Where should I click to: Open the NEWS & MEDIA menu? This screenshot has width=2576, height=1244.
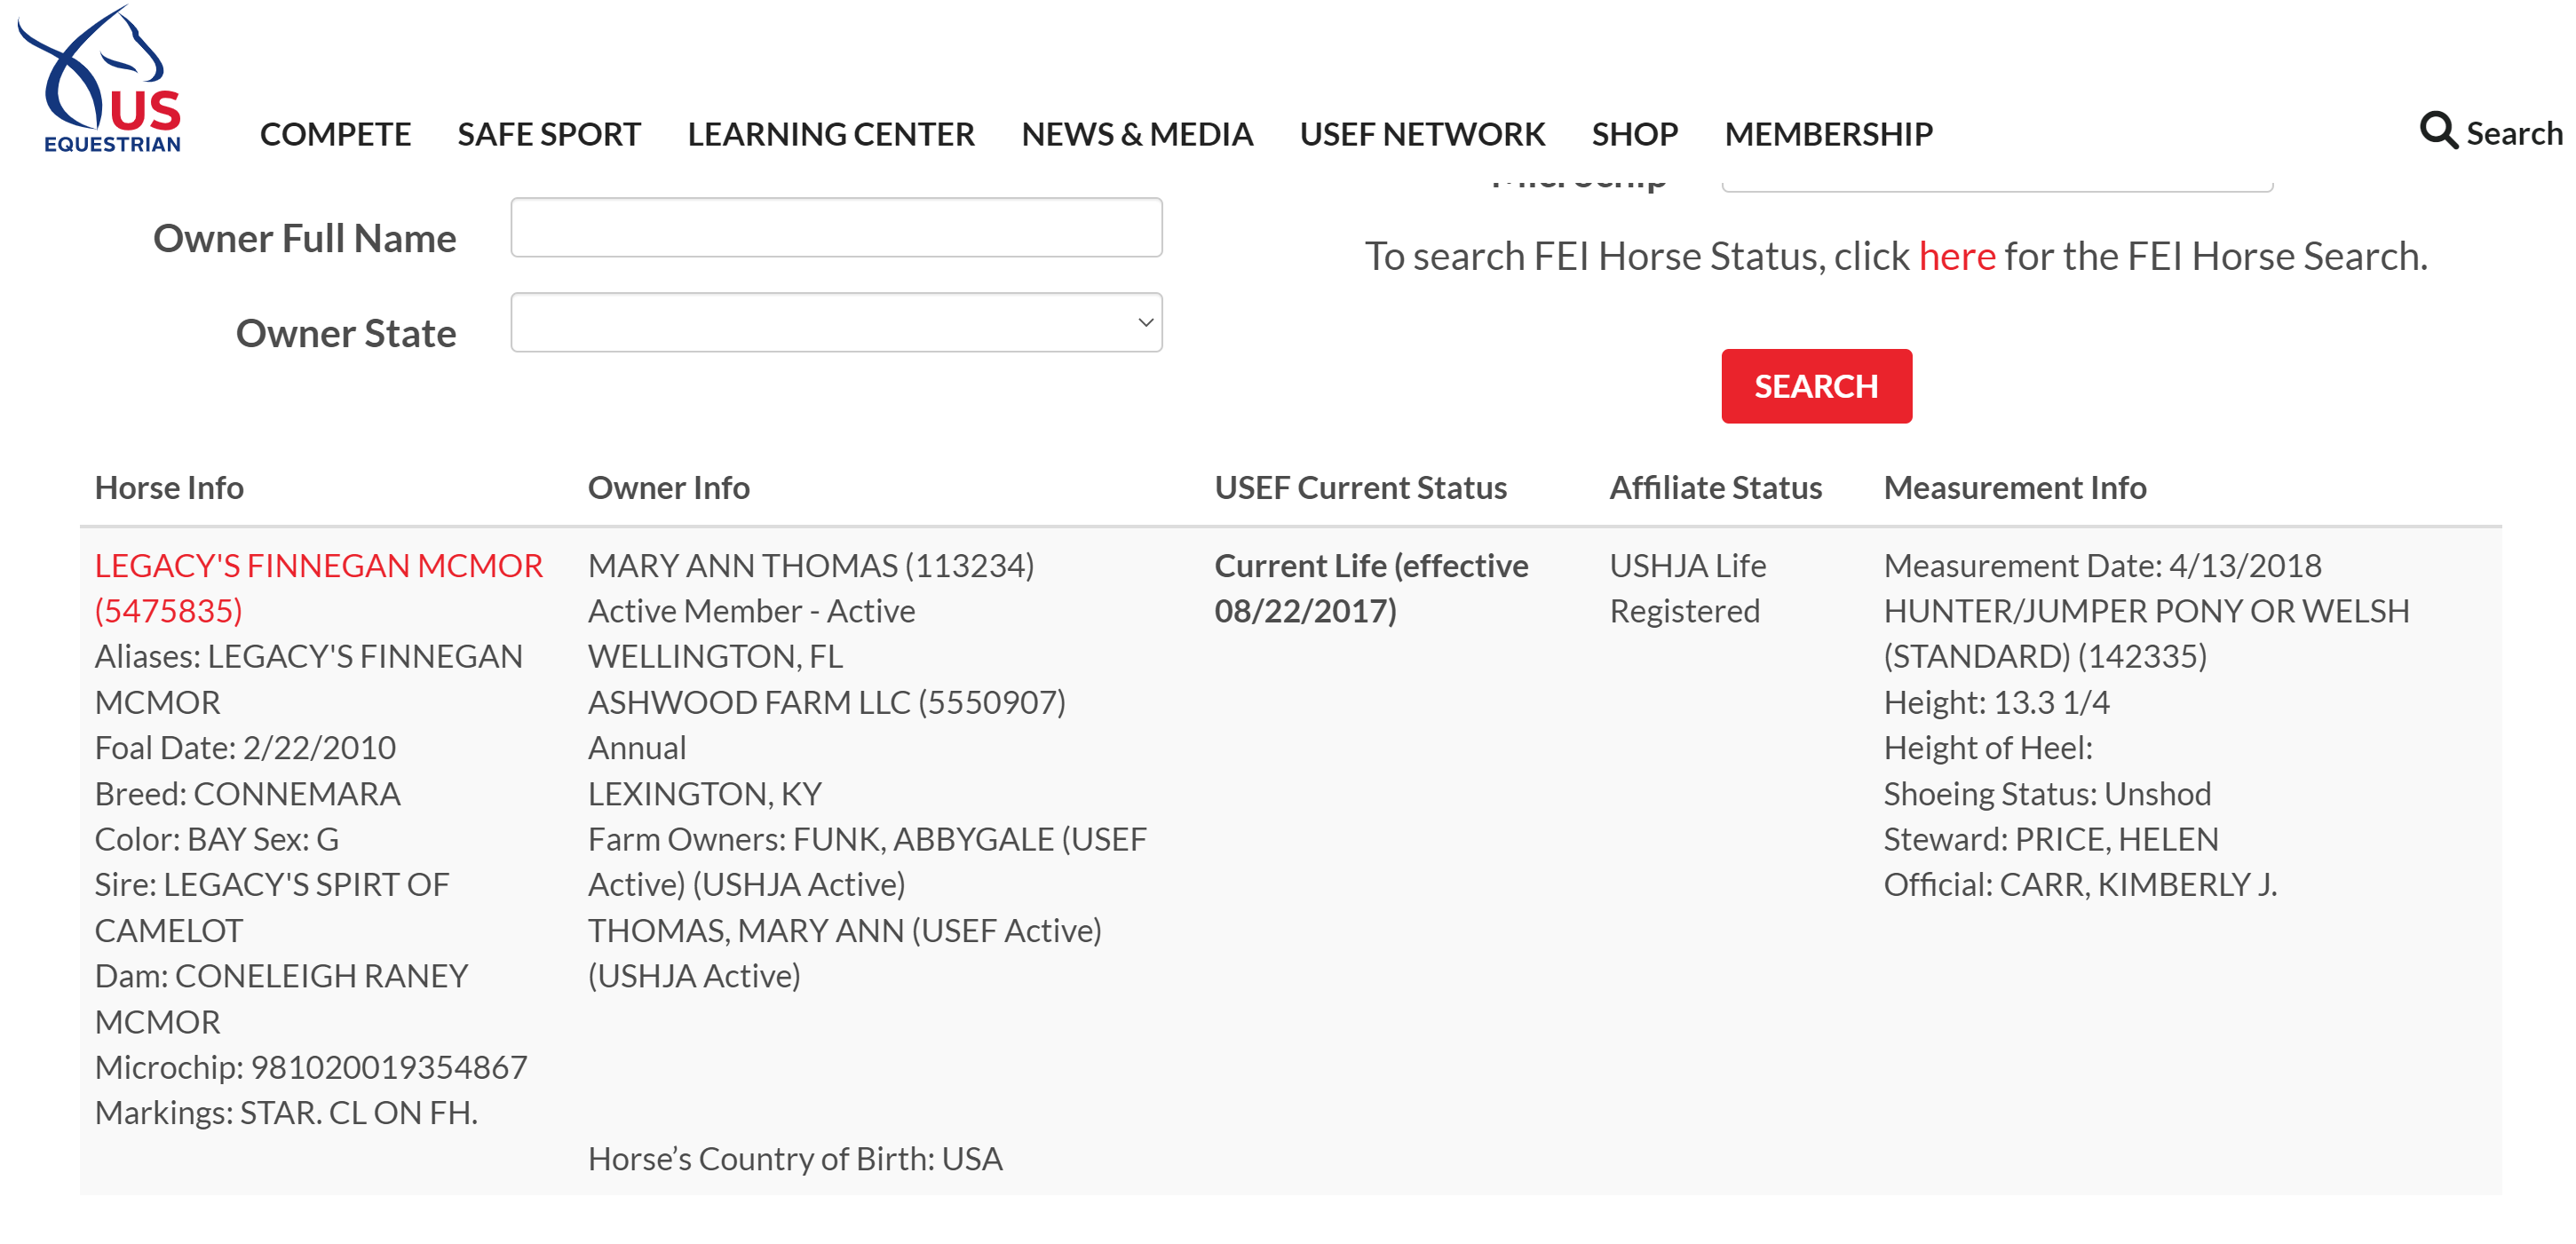(x=1137, y=134)
